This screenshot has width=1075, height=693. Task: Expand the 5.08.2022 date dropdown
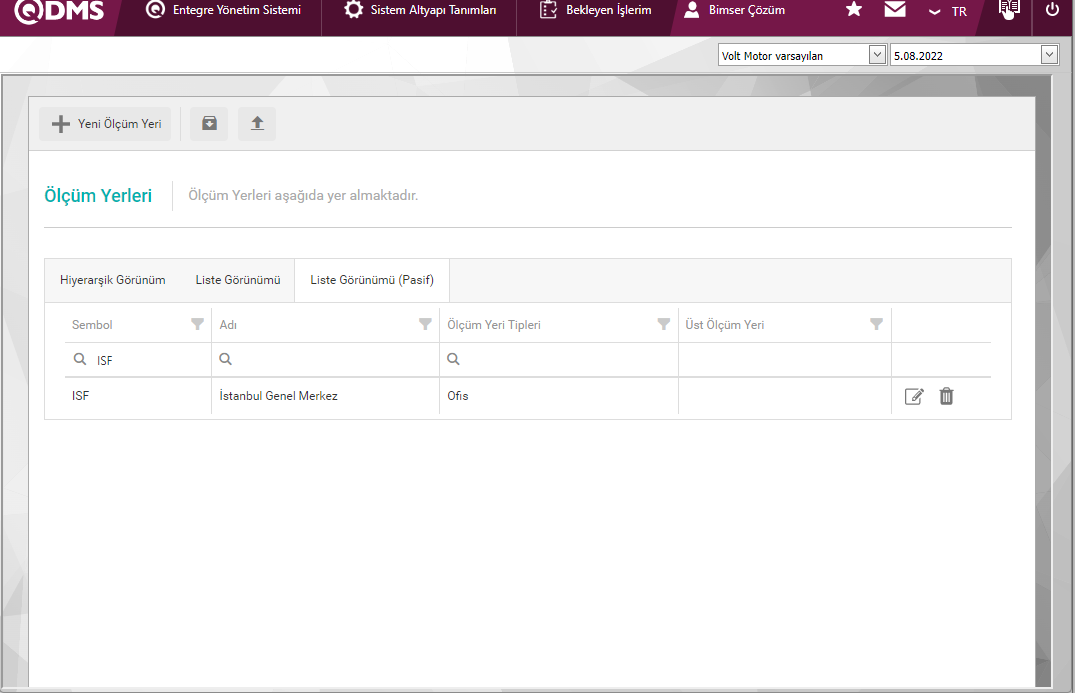pos(1048,55)
